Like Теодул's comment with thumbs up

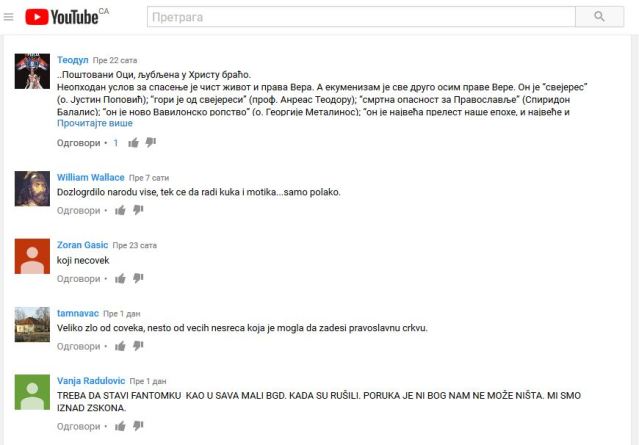[133, 143]
